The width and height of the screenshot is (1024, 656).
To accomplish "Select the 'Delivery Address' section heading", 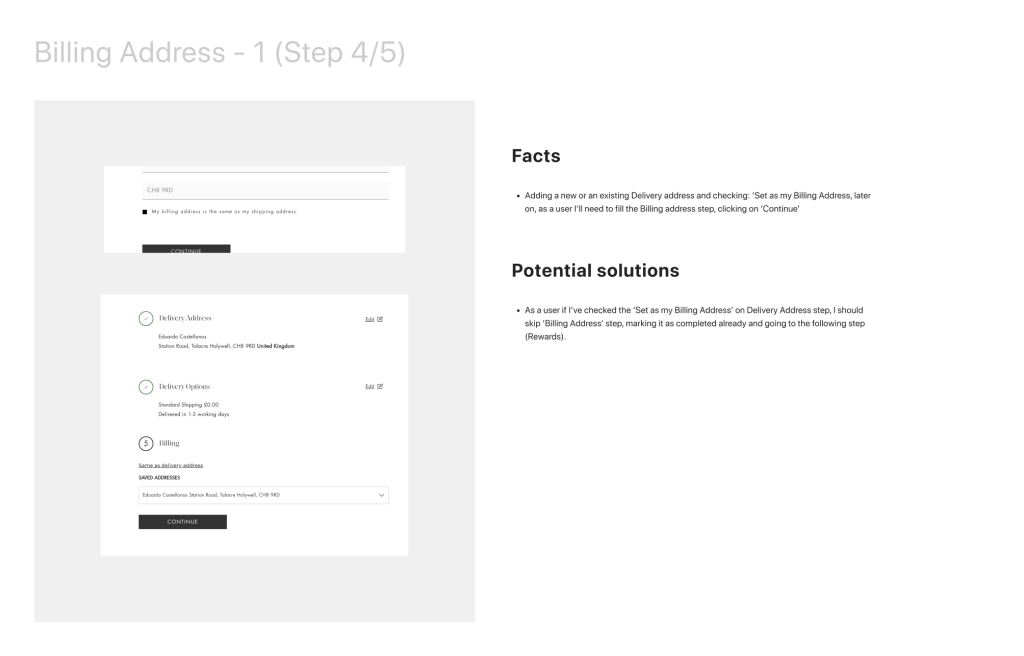I will tap(185, 318).
